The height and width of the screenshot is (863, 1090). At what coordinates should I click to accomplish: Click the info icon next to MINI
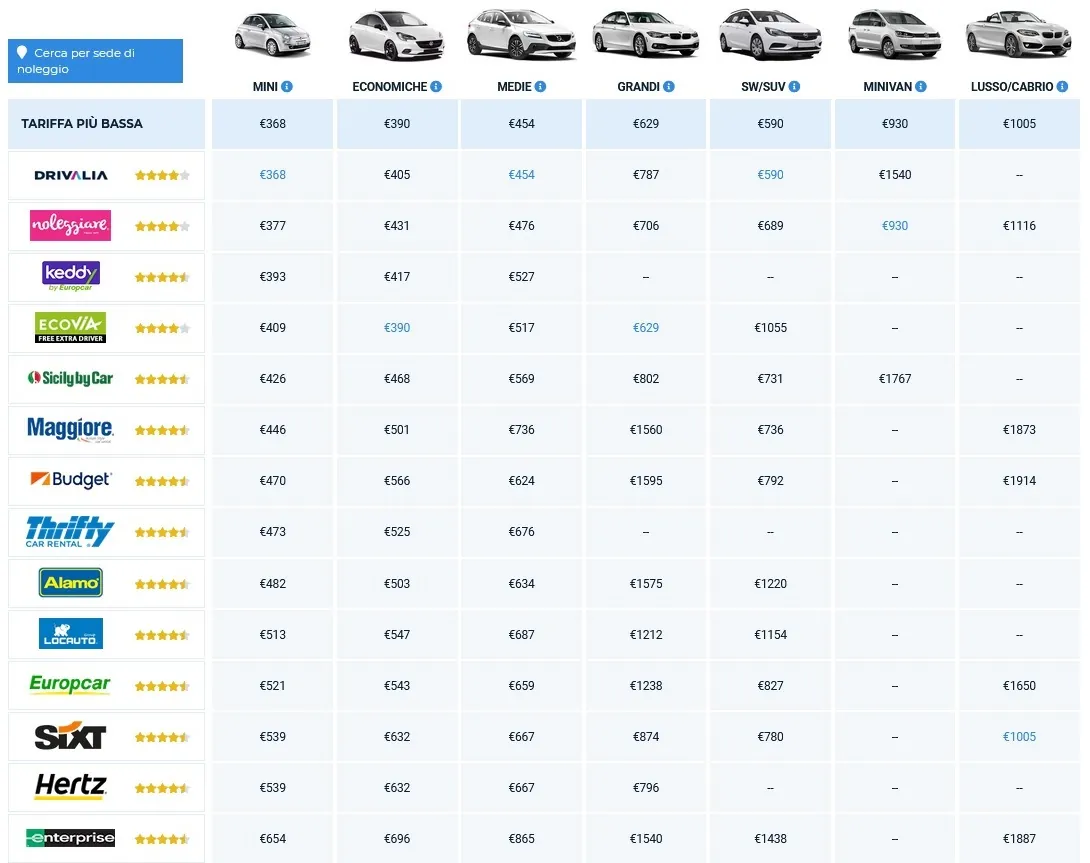tap(287, 87)
